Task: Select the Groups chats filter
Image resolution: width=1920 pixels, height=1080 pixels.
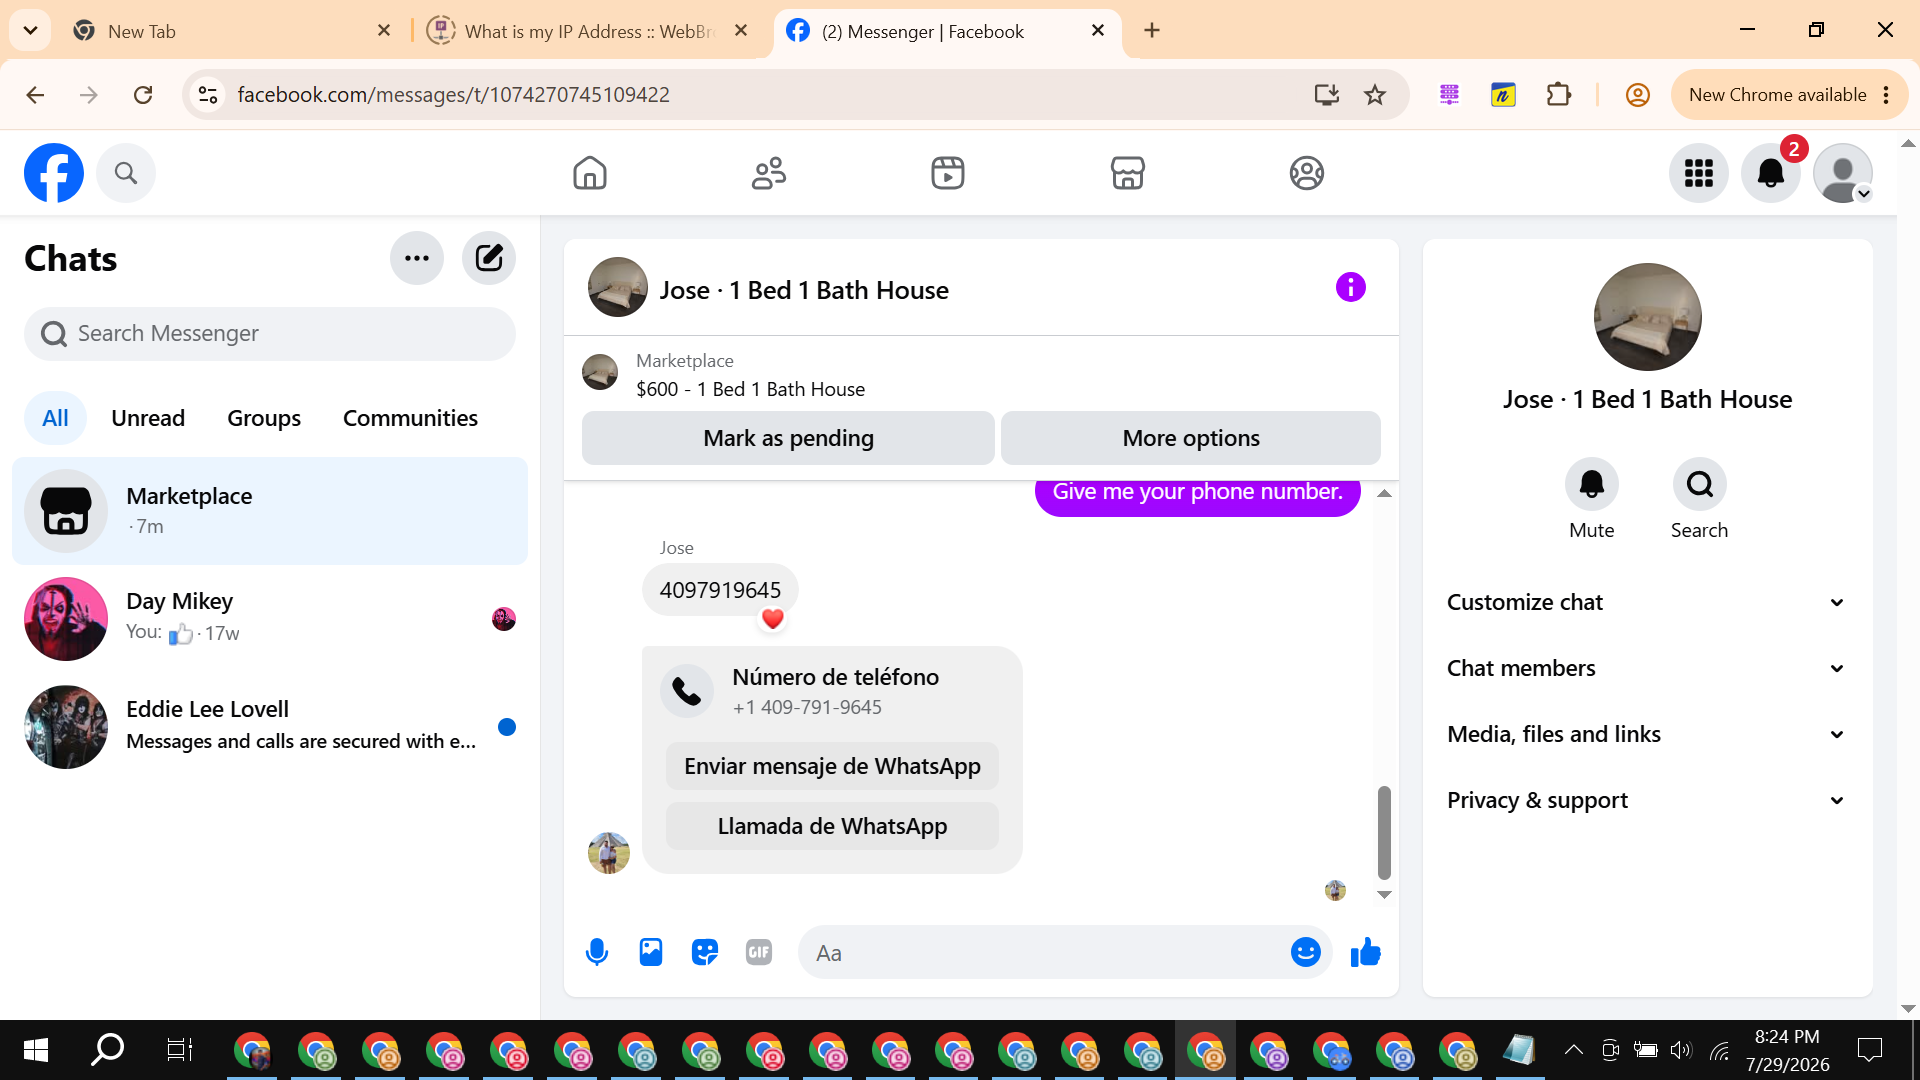Action: [264, 418]
